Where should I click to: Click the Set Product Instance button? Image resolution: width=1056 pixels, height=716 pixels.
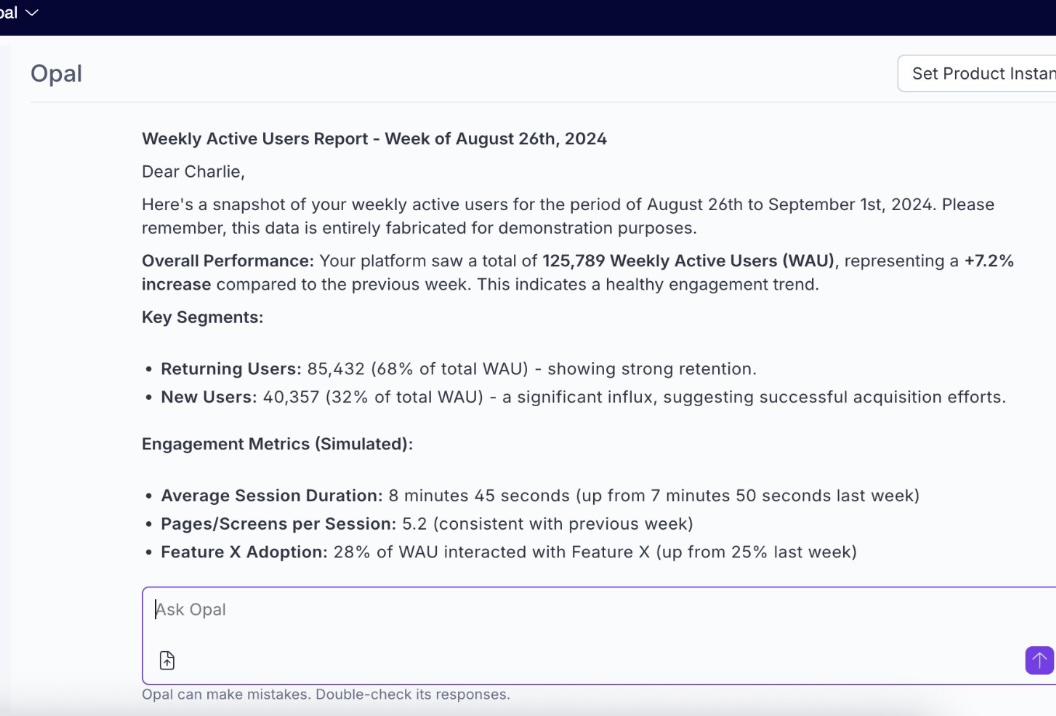[978, 73]
